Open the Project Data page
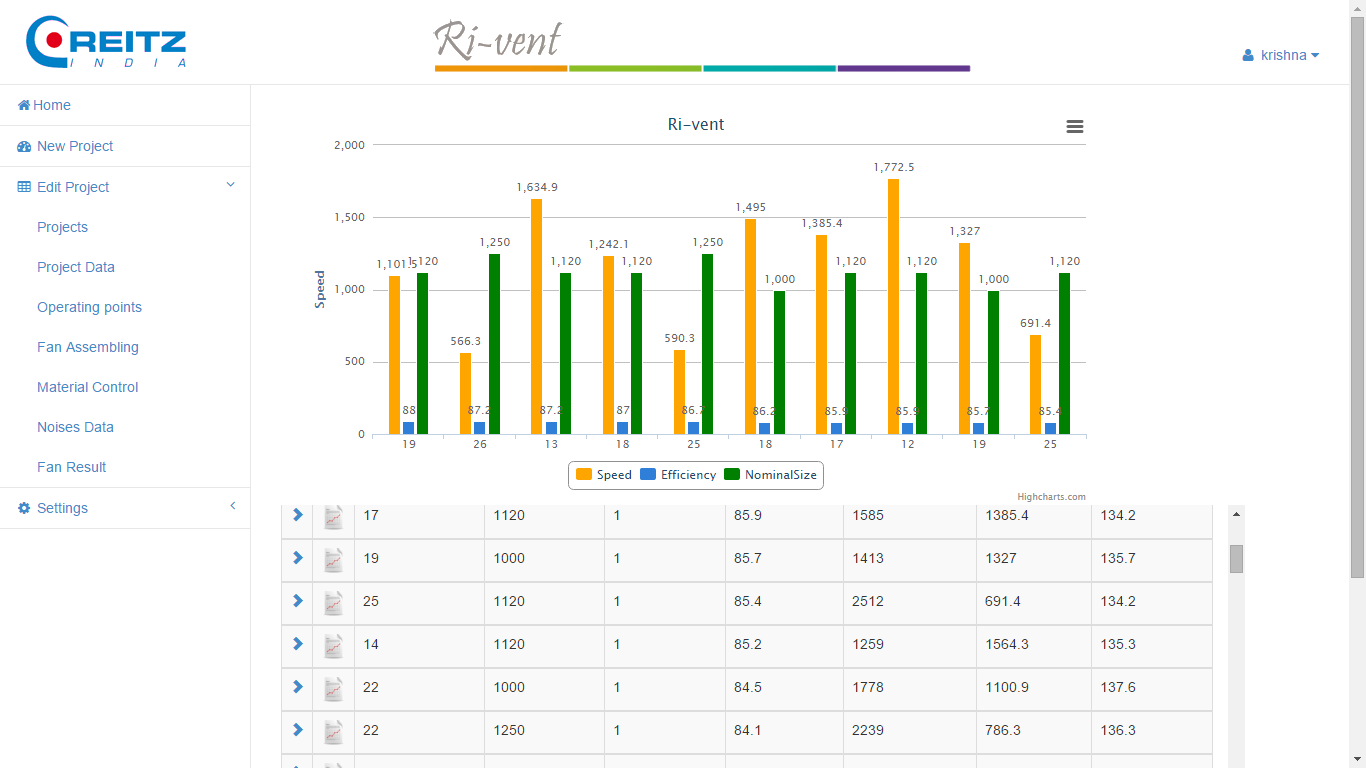1366x768 pixels. coord(76,267)
